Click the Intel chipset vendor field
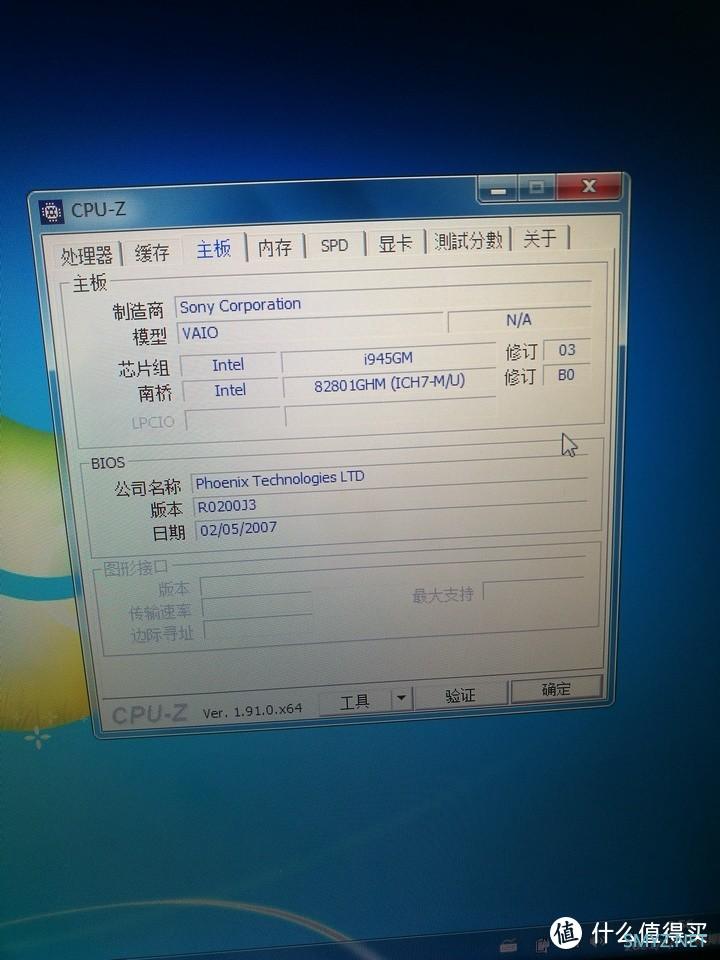 (228, 366)
